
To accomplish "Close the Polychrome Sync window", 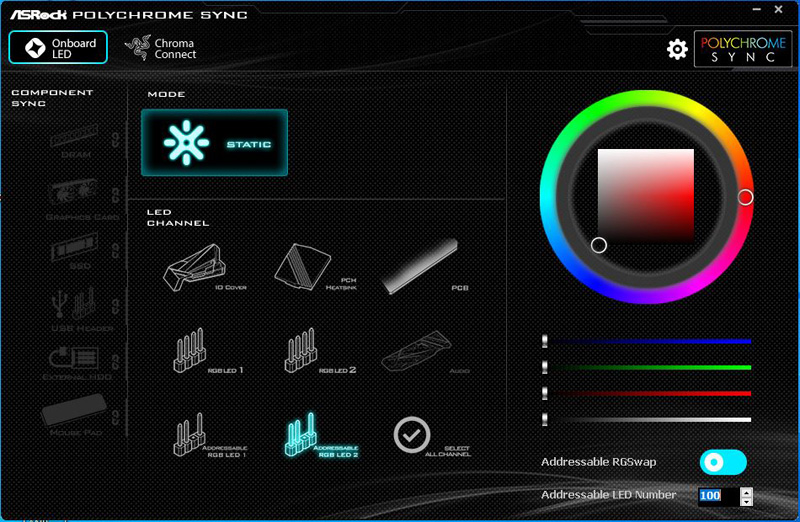I will point(779,9).
